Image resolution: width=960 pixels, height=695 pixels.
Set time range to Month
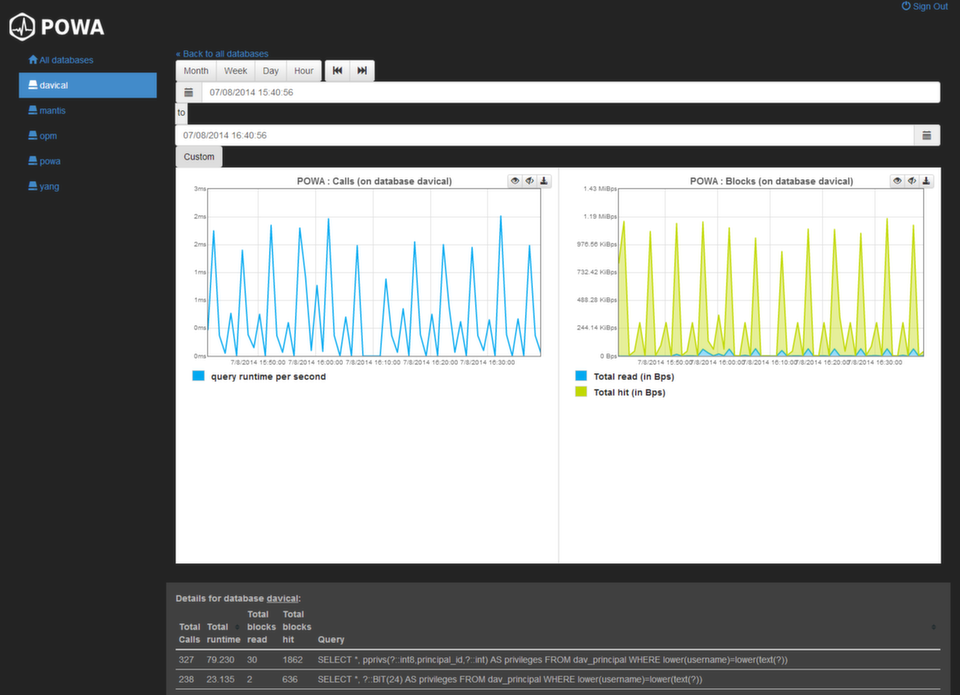tap(196, 70)
